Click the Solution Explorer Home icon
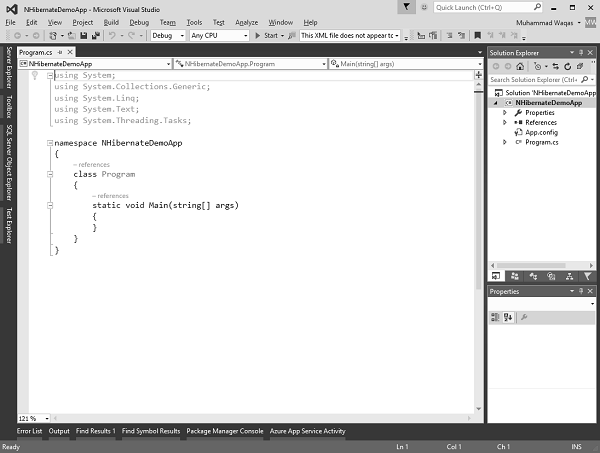This screenshot has width=600, height=453. pyautogui.click(x=520, y=67)
